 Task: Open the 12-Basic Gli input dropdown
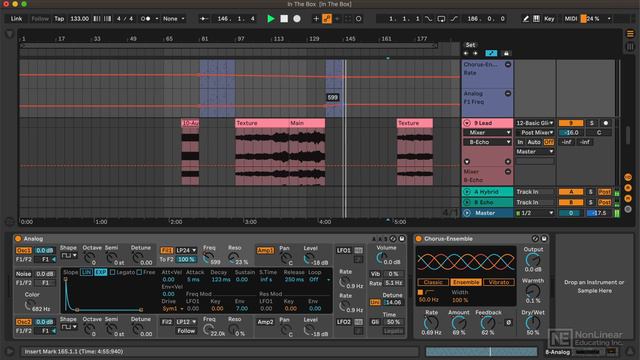[x=535, y=123]
